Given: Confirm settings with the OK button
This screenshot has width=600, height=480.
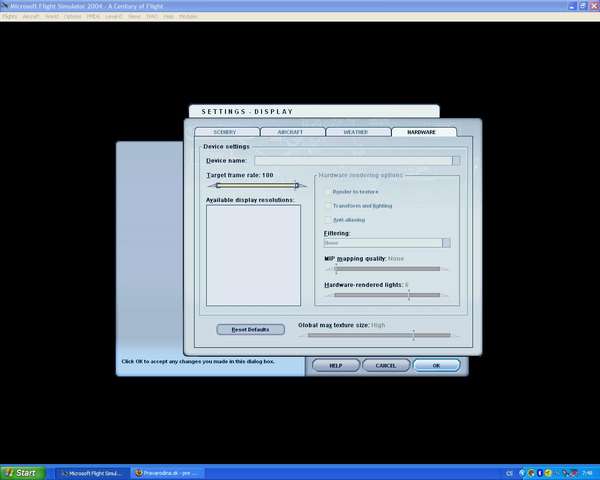Looking at the screenshot, I should click(436, 366).
